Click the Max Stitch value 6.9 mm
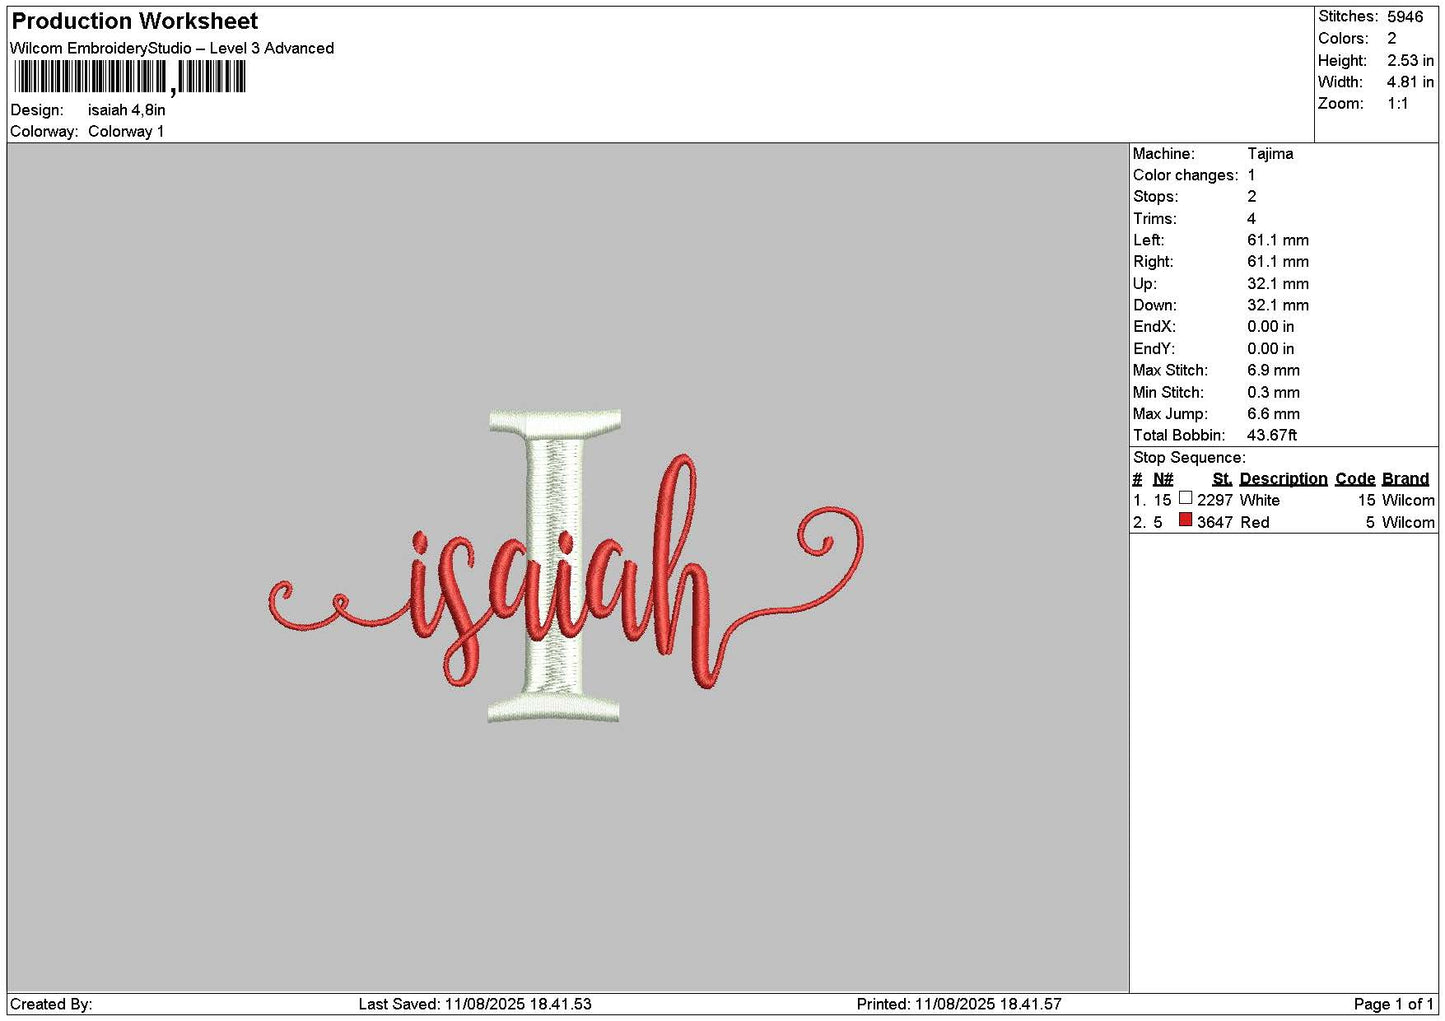 pyautogui.click(x=1274, y=370)
